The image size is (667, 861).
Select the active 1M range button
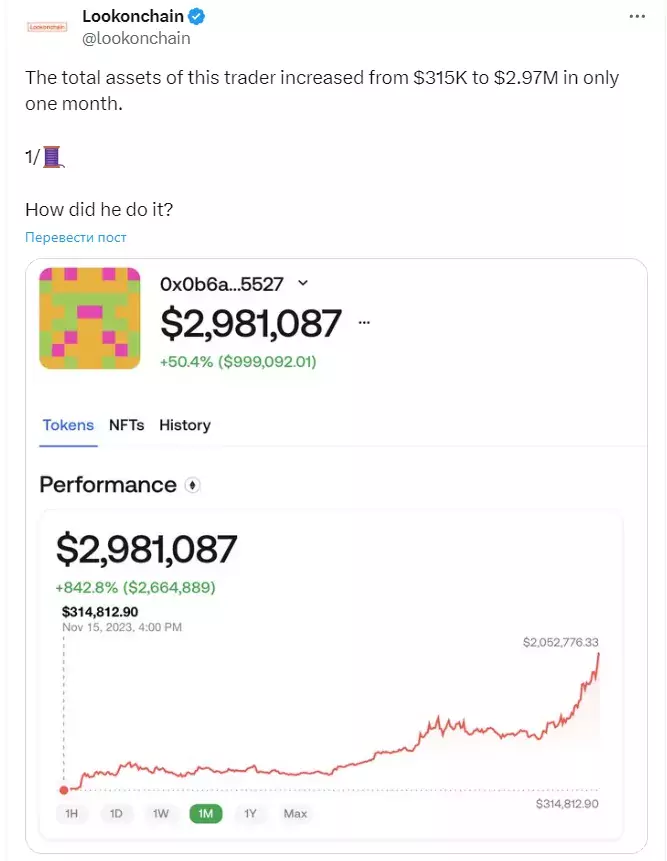click(x=205, y=813)
